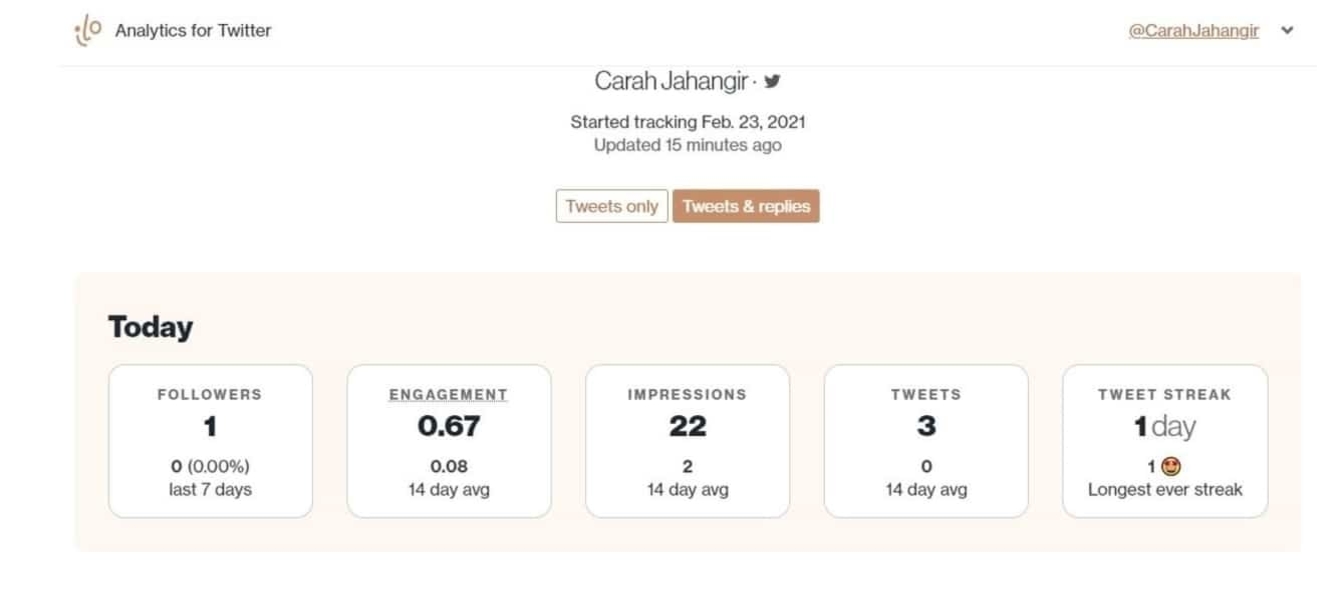This screenshot has height=592, width=1342.
Task: Click the Today section heading
Action: 150,327
